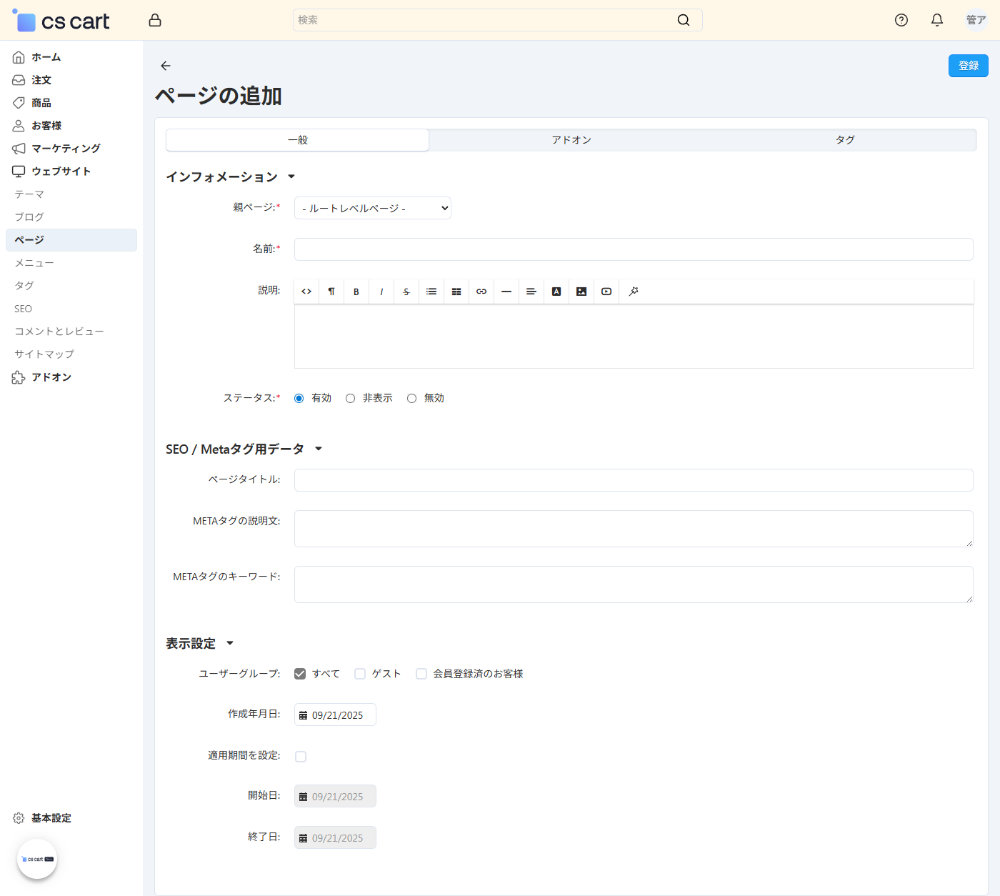The width and height of the screenshot is (1000, 896).
Task: Switch to the アドオン tab
Action: point(571,140)
